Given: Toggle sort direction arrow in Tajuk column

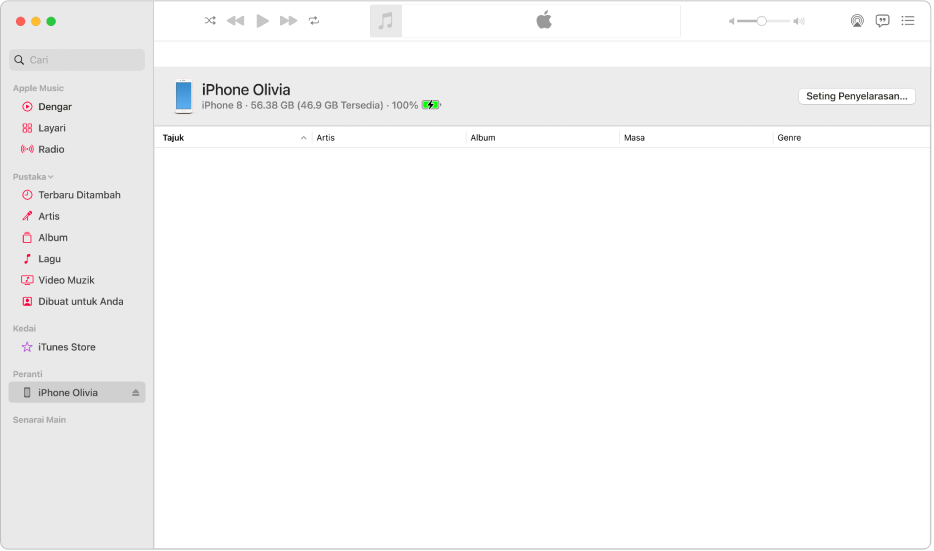Looking at the screenshot, I should pyautogui.click(x=303, y=138).
